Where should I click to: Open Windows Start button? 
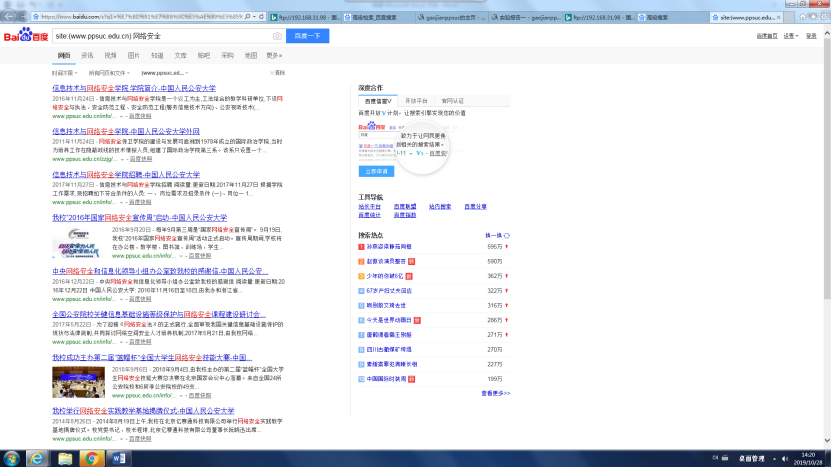coord(11,458)
